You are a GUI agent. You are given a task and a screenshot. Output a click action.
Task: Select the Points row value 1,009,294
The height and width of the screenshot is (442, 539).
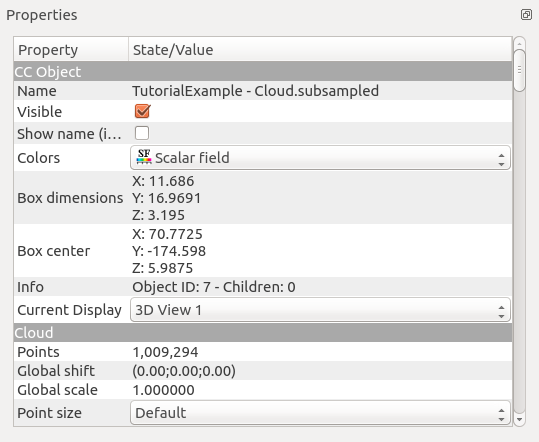pos(165,352)
